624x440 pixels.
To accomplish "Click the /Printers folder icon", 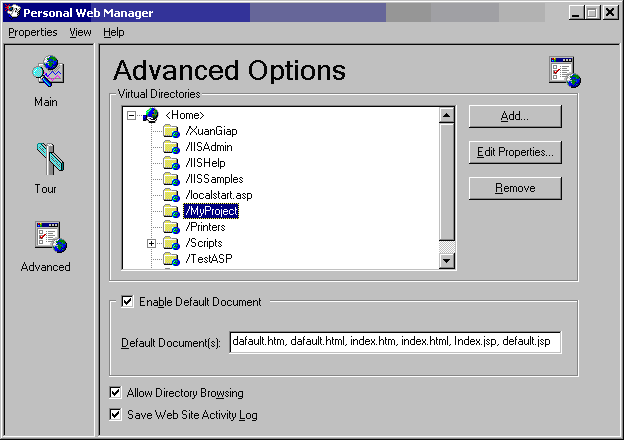I will coord(170,227).
